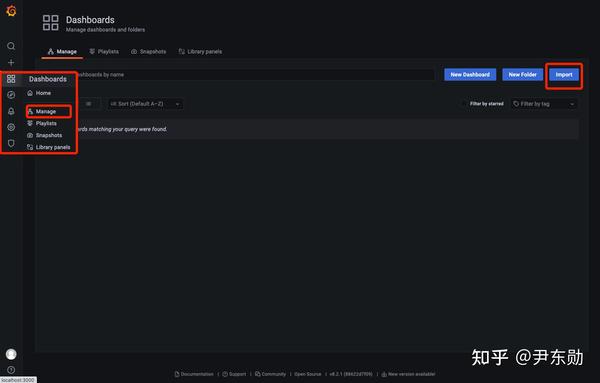
Task: Open the Alerting bell icon in the sidebar
Action: [x=11, y=111]
